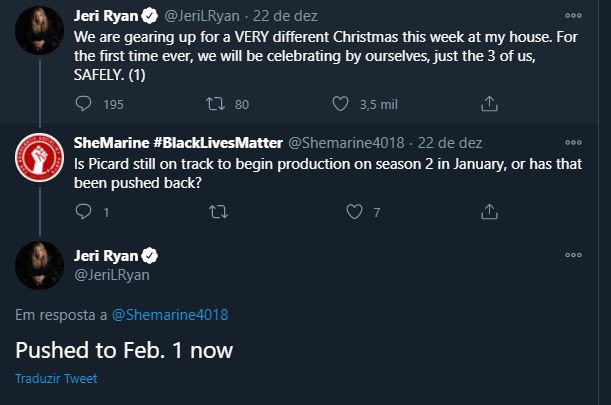Open the @Shemarine4018 mention link

169,315
